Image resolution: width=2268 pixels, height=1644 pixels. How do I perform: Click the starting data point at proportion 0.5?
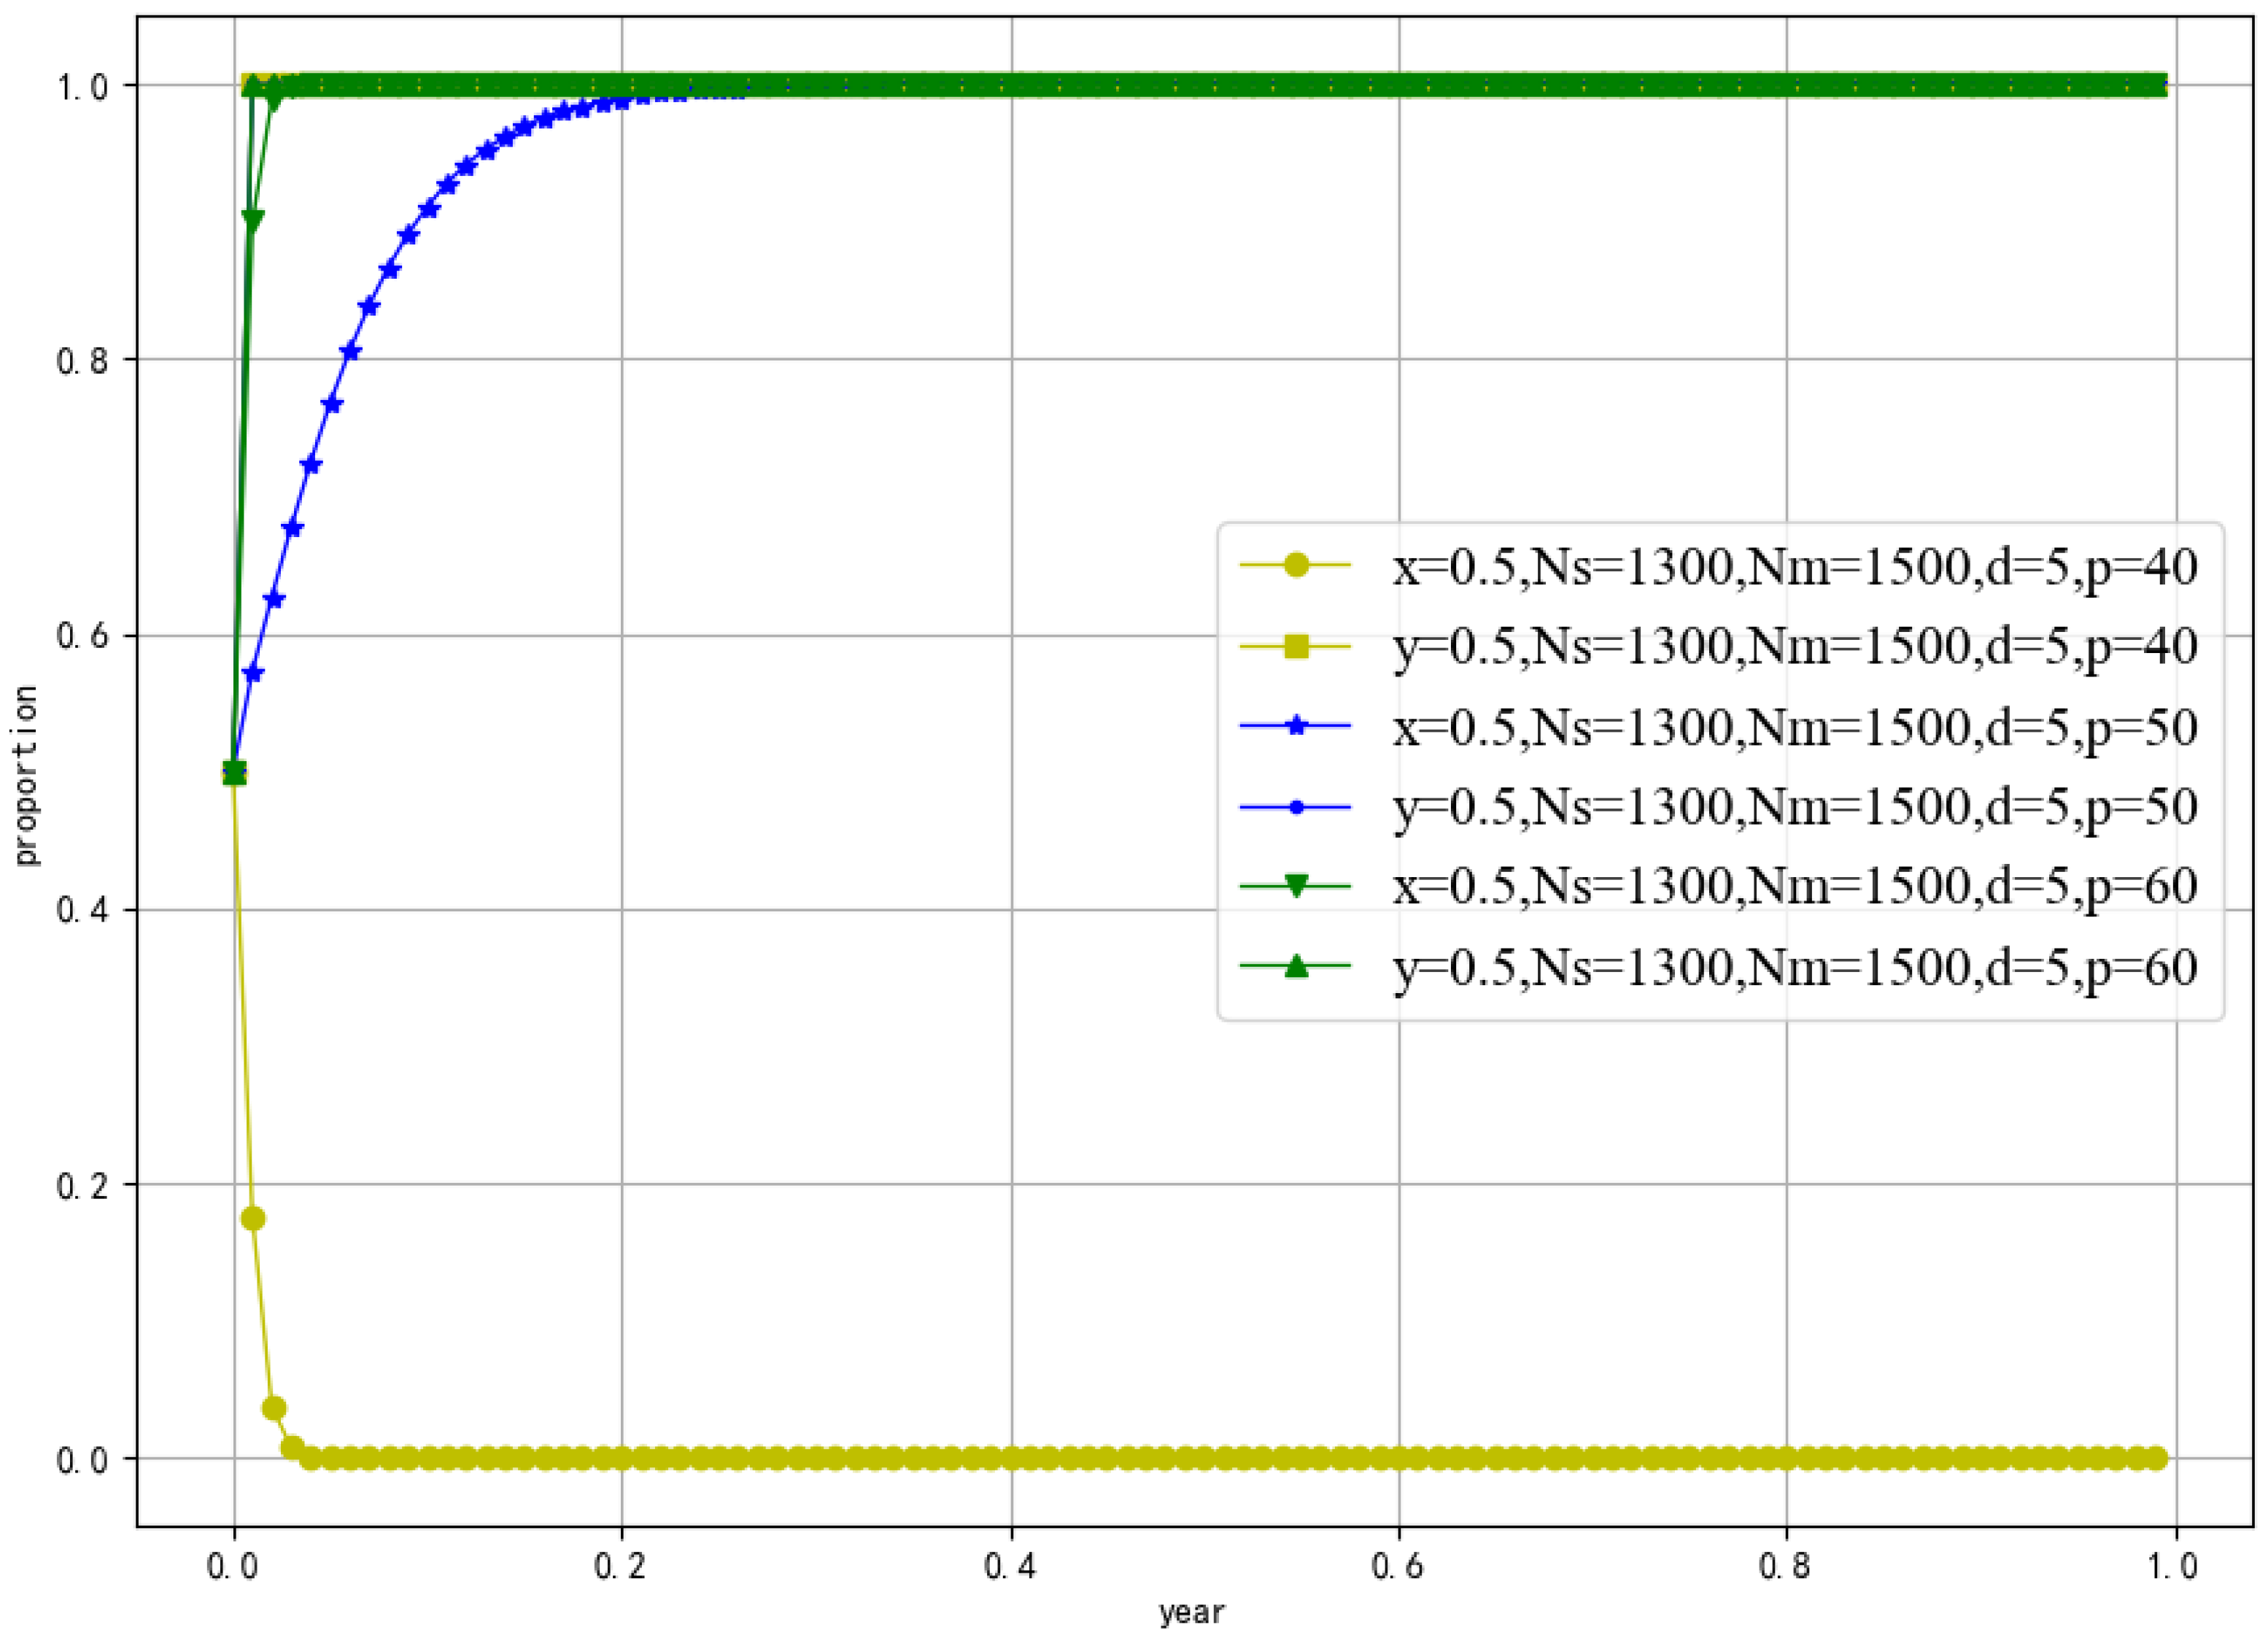(x=234, y=773)
